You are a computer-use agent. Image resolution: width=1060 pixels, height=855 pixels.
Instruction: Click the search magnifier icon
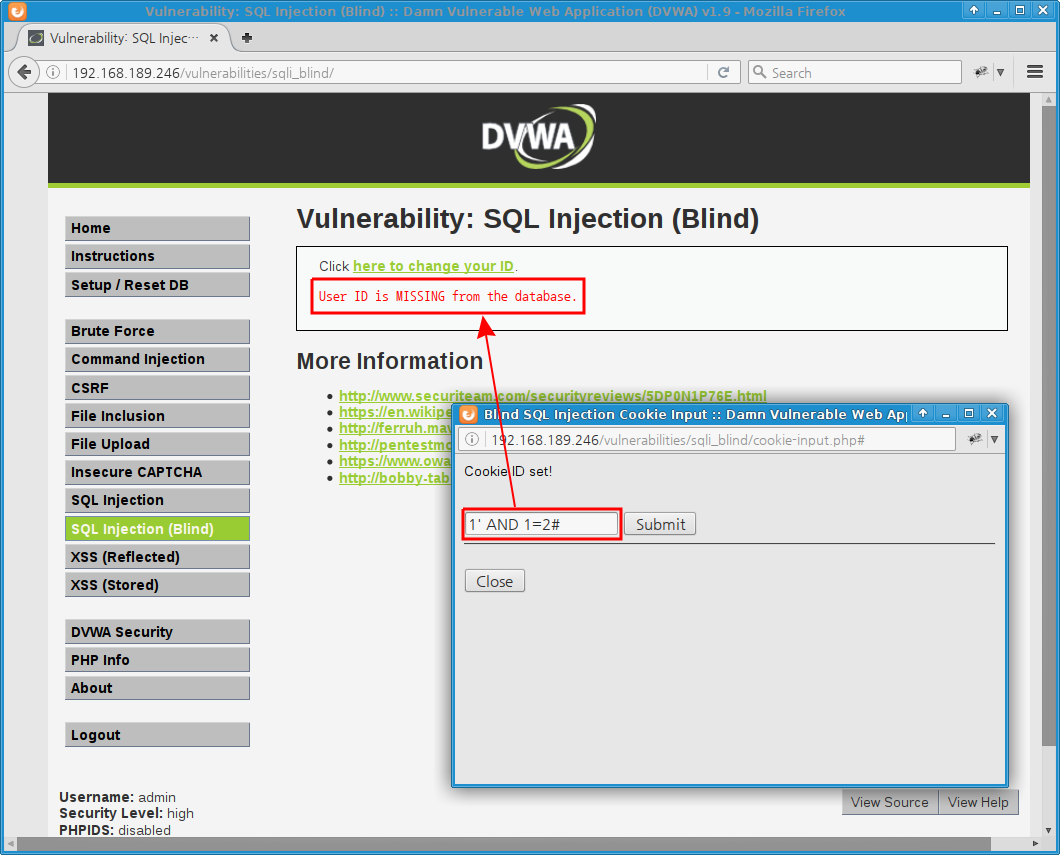[x=760, y=72]
